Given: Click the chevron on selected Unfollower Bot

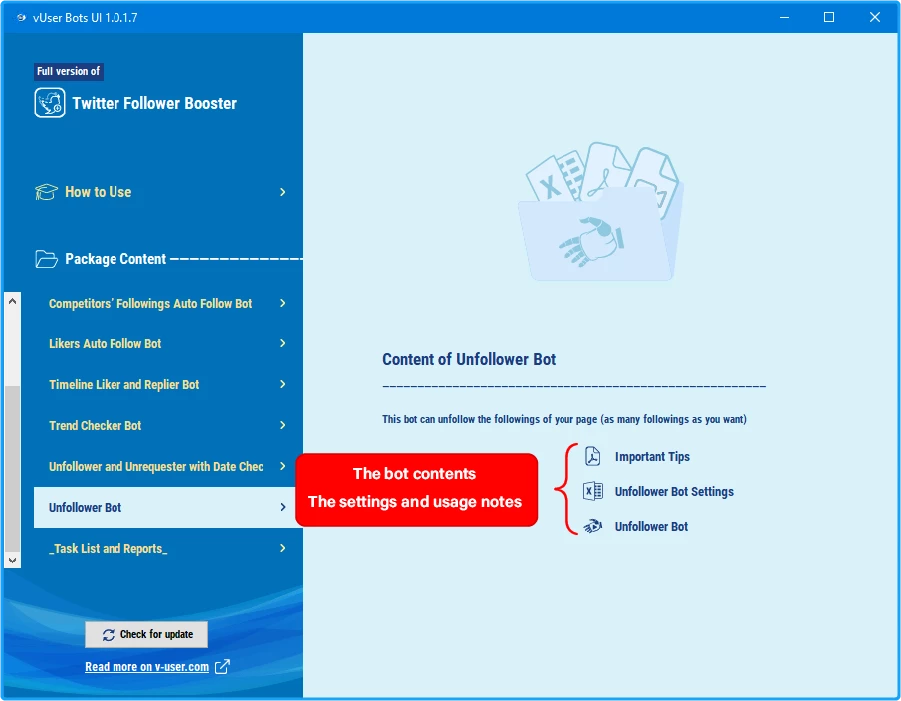Looking at the screenshot, I should pyautogui.click(x=282, y=507).
